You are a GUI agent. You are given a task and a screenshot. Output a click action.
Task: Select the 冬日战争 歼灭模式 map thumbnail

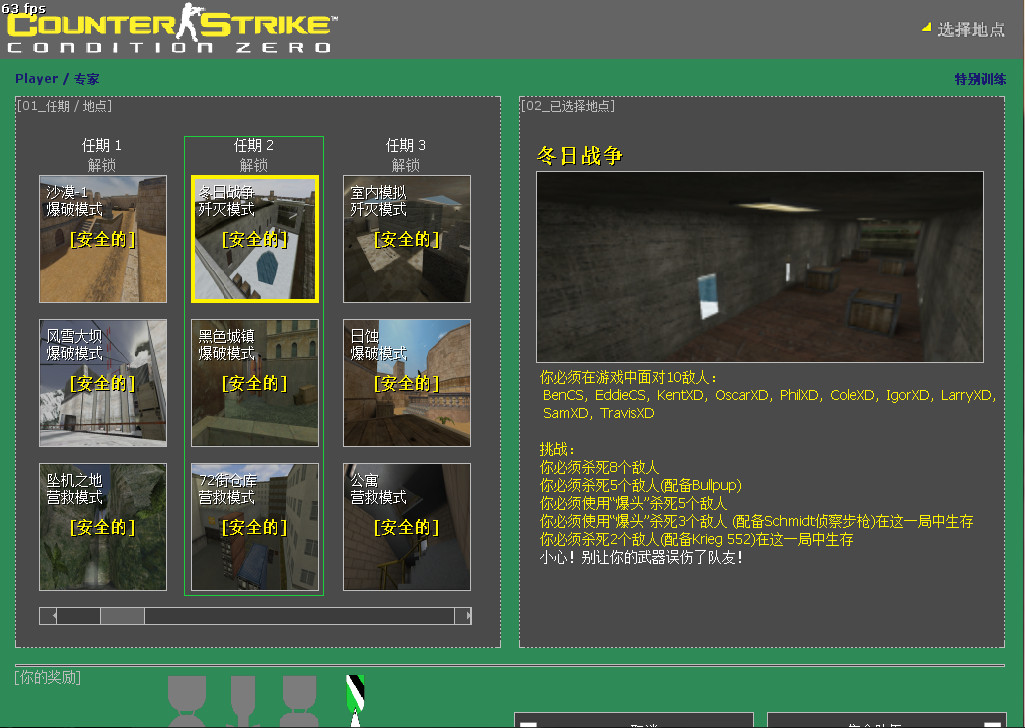[x=255, y=239]
